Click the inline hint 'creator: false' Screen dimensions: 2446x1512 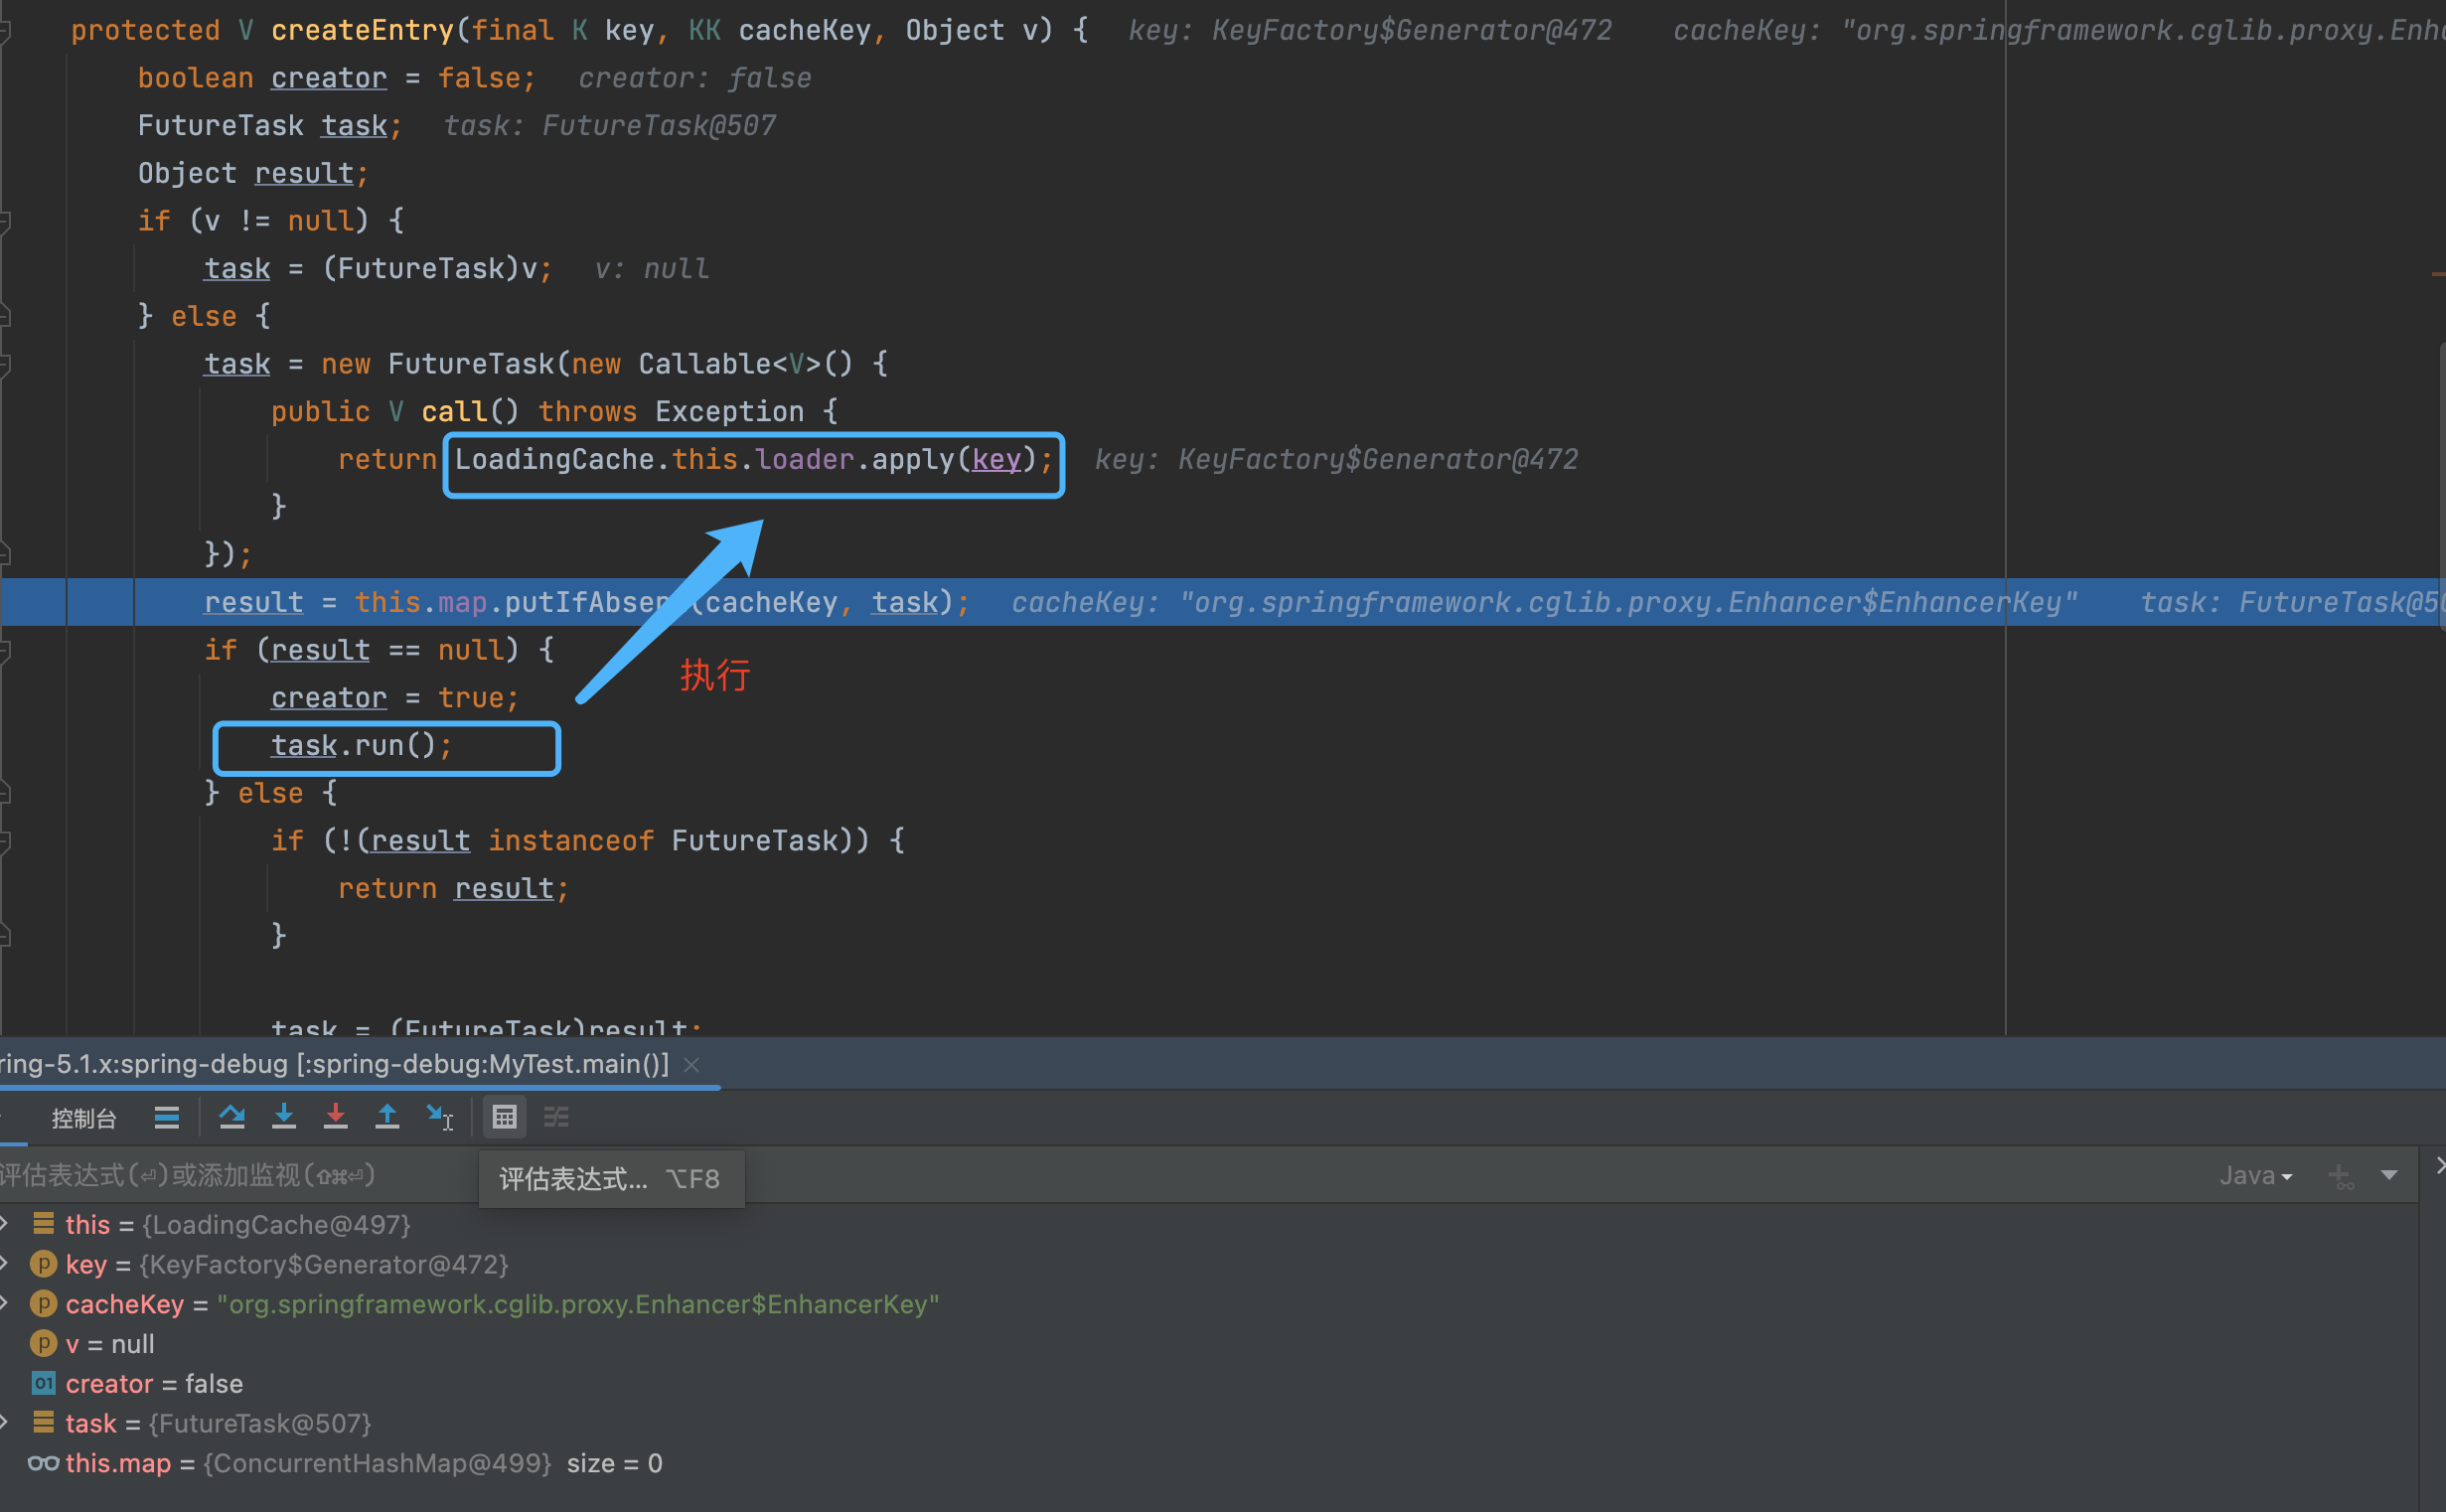(695, 78)
